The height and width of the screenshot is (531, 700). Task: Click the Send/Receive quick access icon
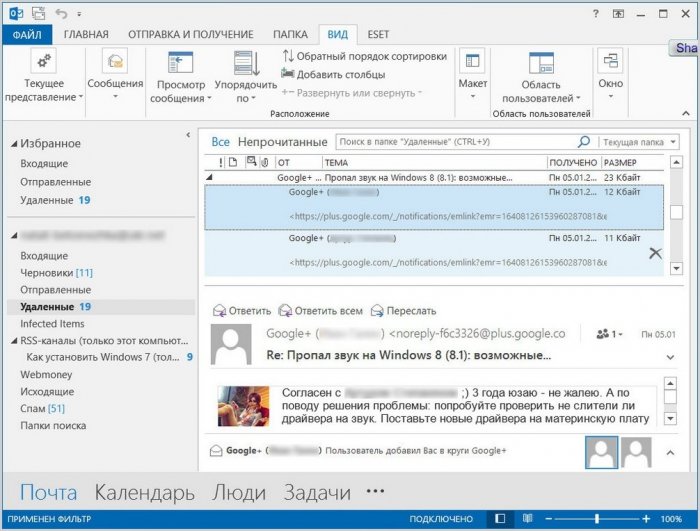(38, 14)
